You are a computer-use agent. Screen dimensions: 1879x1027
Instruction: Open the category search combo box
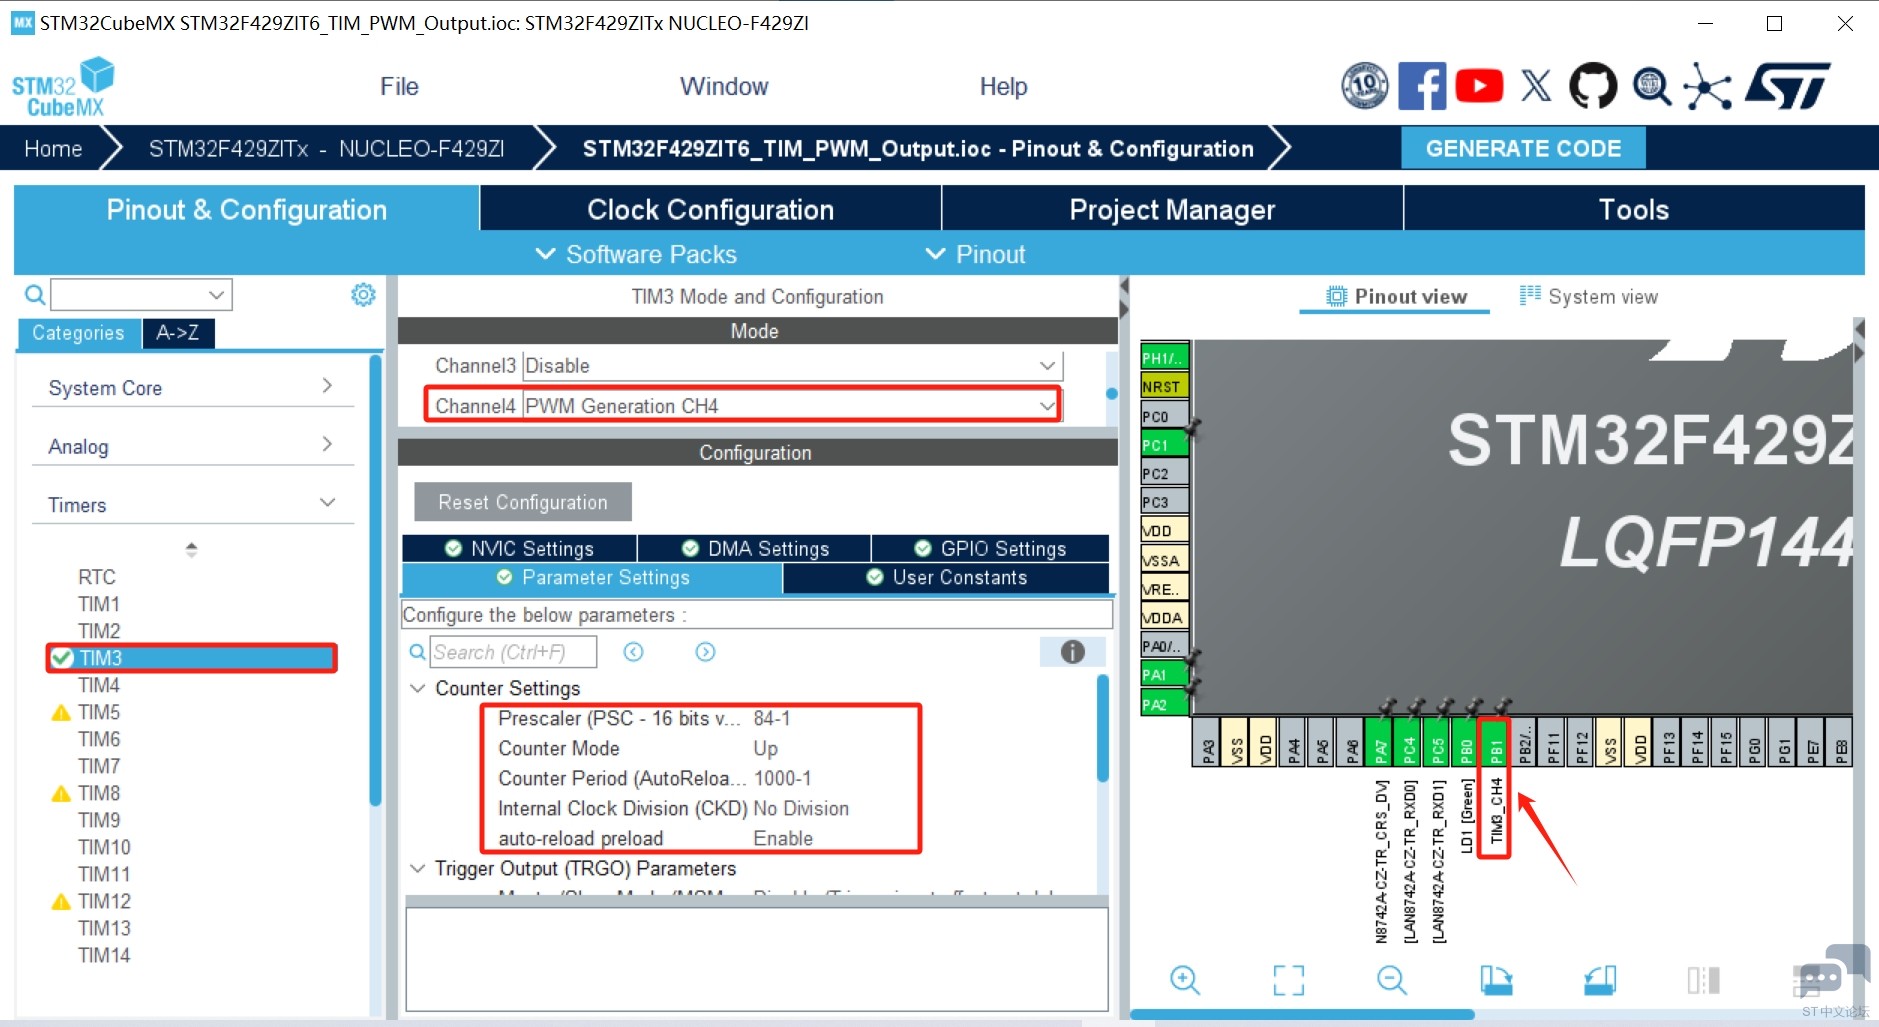(x=141, y=294)
